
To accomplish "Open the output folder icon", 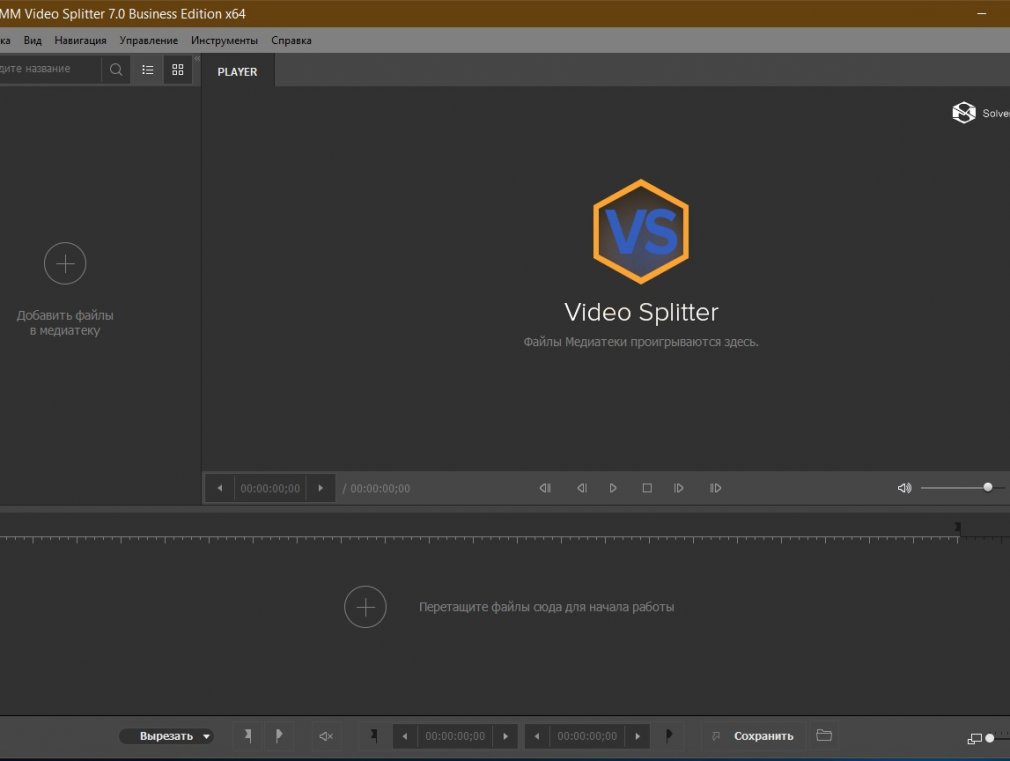I will 824,735.
